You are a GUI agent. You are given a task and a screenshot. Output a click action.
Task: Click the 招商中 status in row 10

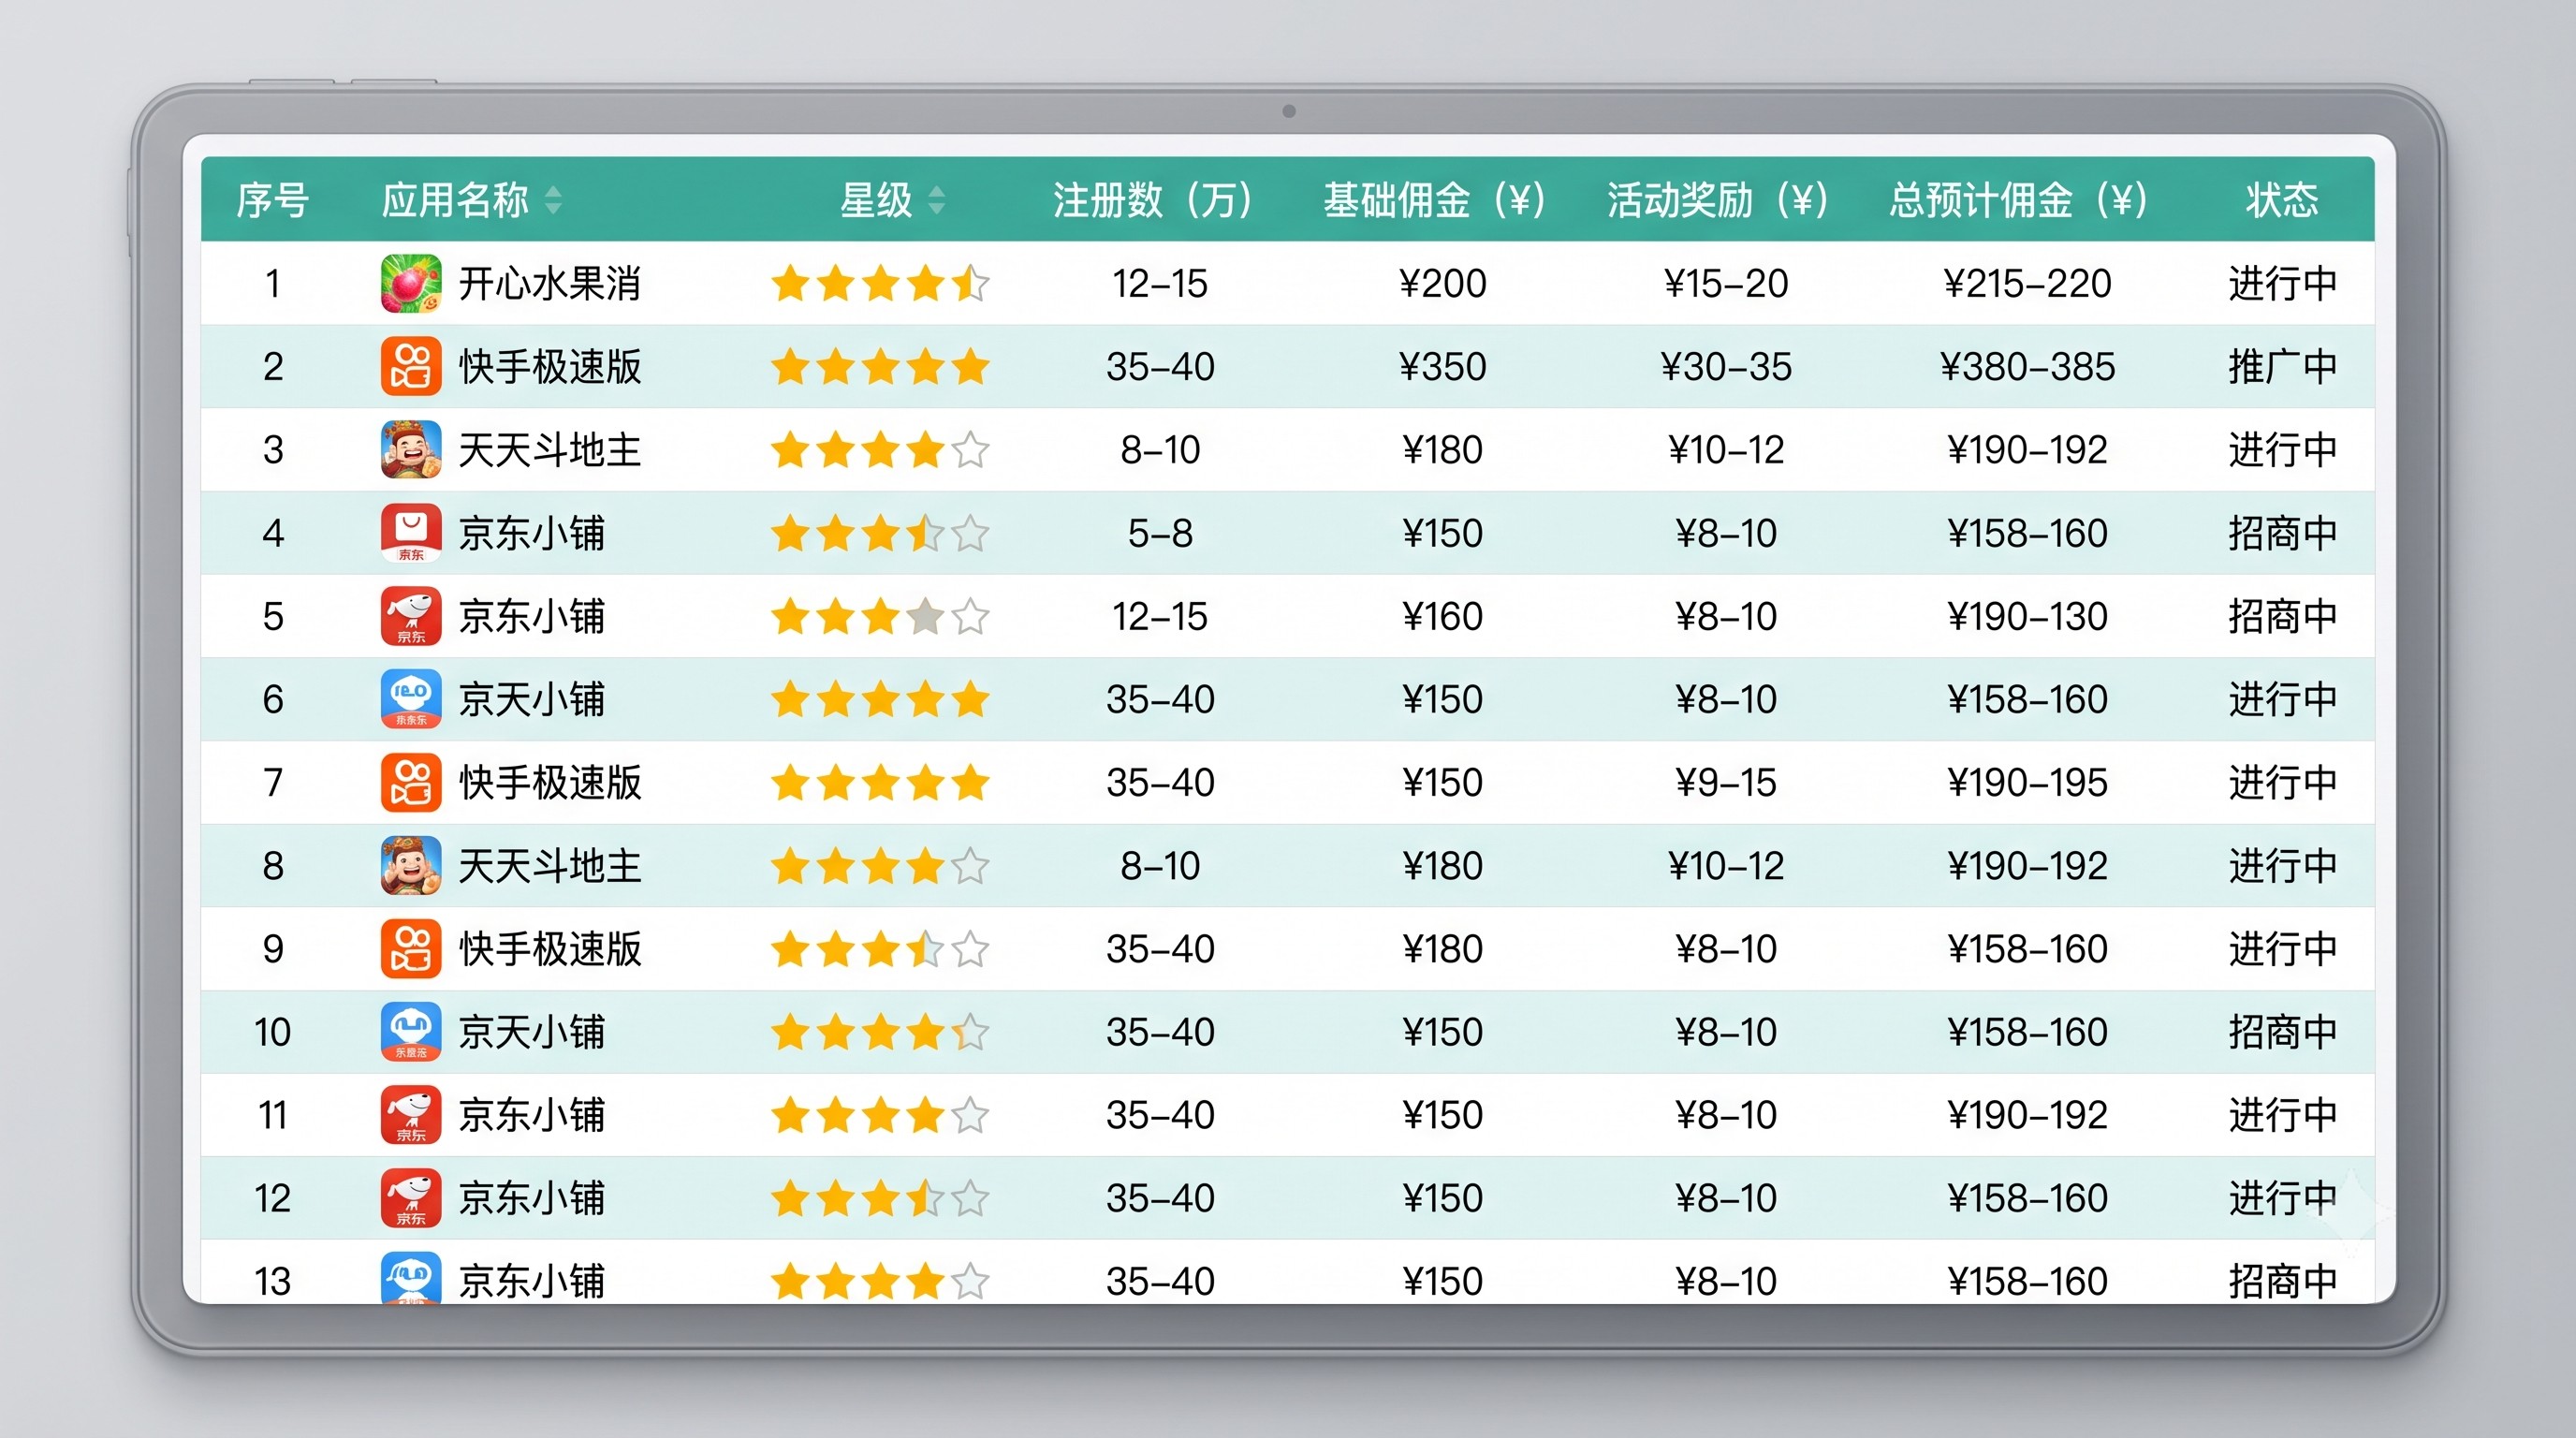[2283, 1031]
